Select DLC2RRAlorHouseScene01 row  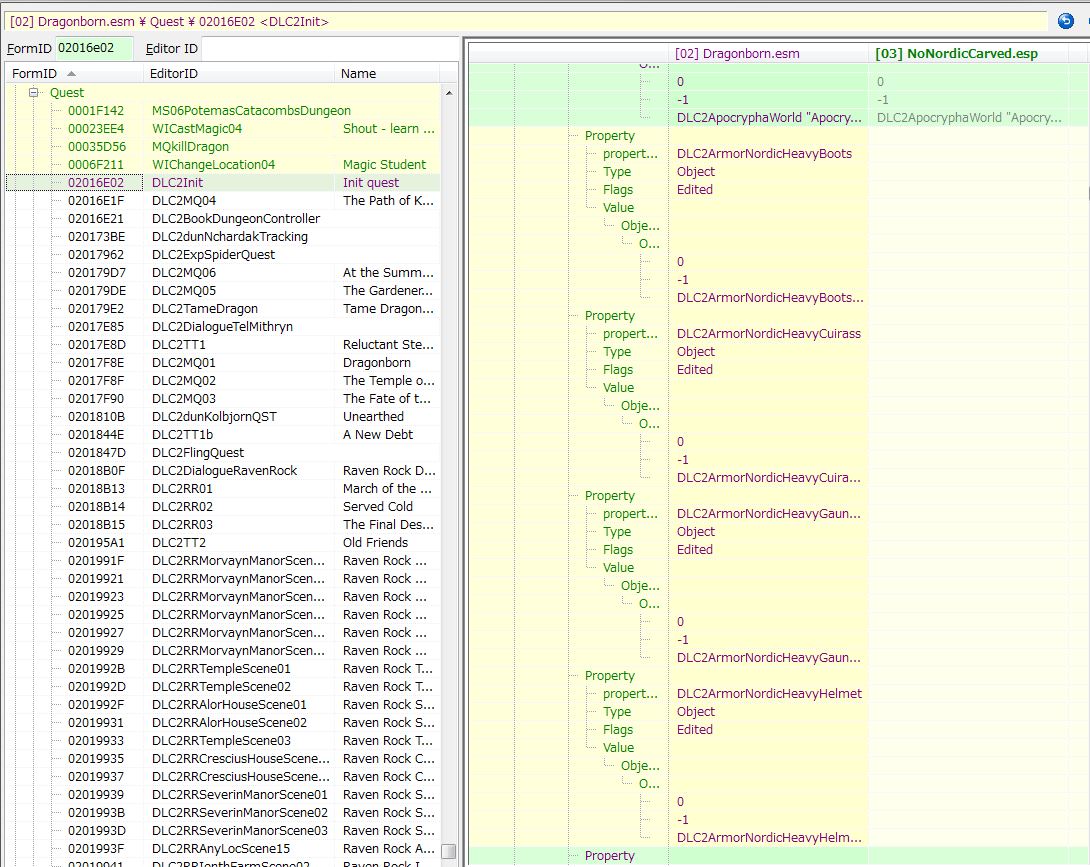[x=223, y=705]
